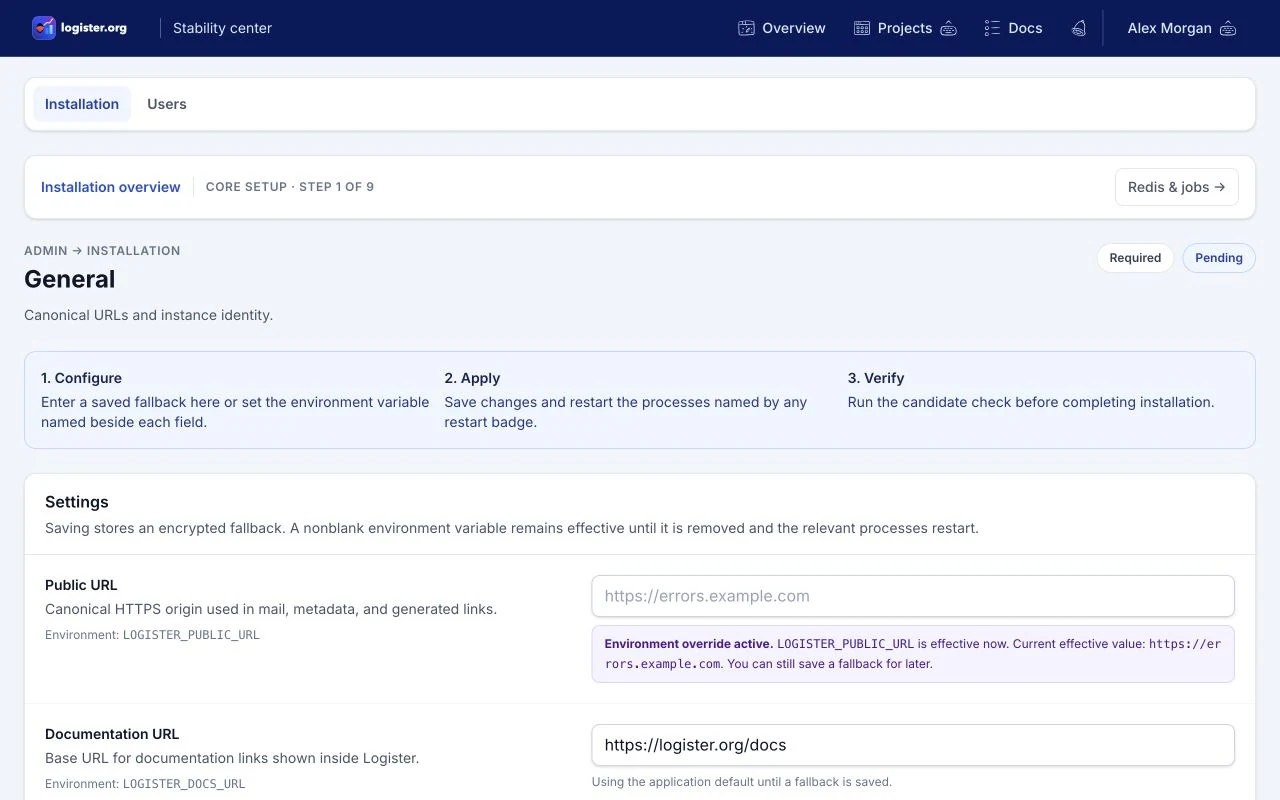Image resolution: width=1280 pixels, height=800 pixels.
Task: Click the '2. Apply' step heading
Action: (x=472, y=378)
